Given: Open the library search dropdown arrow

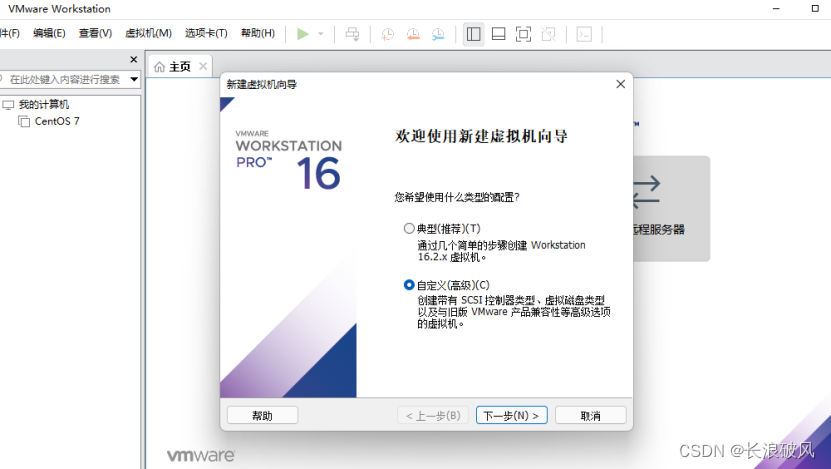Looking at the screenshot, I should coord(134,79).
